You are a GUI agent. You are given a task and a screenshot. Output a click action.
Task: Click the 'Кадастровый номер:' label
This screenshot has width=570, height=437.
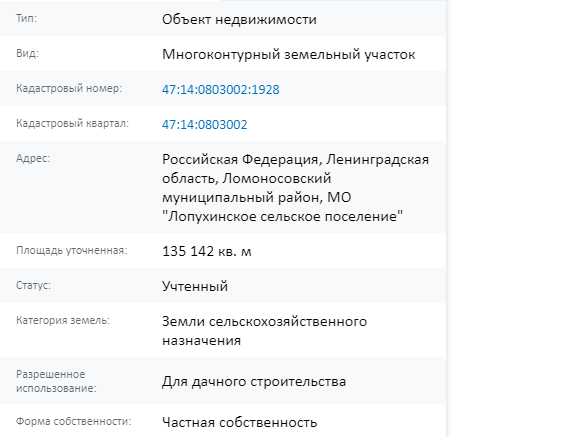pyautogui.click(x=69, y=88)
